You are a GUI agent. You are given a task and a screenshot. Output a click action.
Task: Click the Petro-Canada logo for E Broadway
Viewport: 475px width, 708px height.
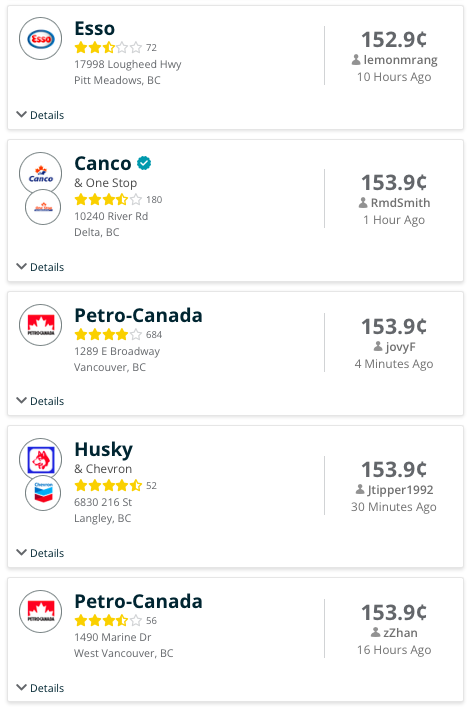(x=41, y=325)
